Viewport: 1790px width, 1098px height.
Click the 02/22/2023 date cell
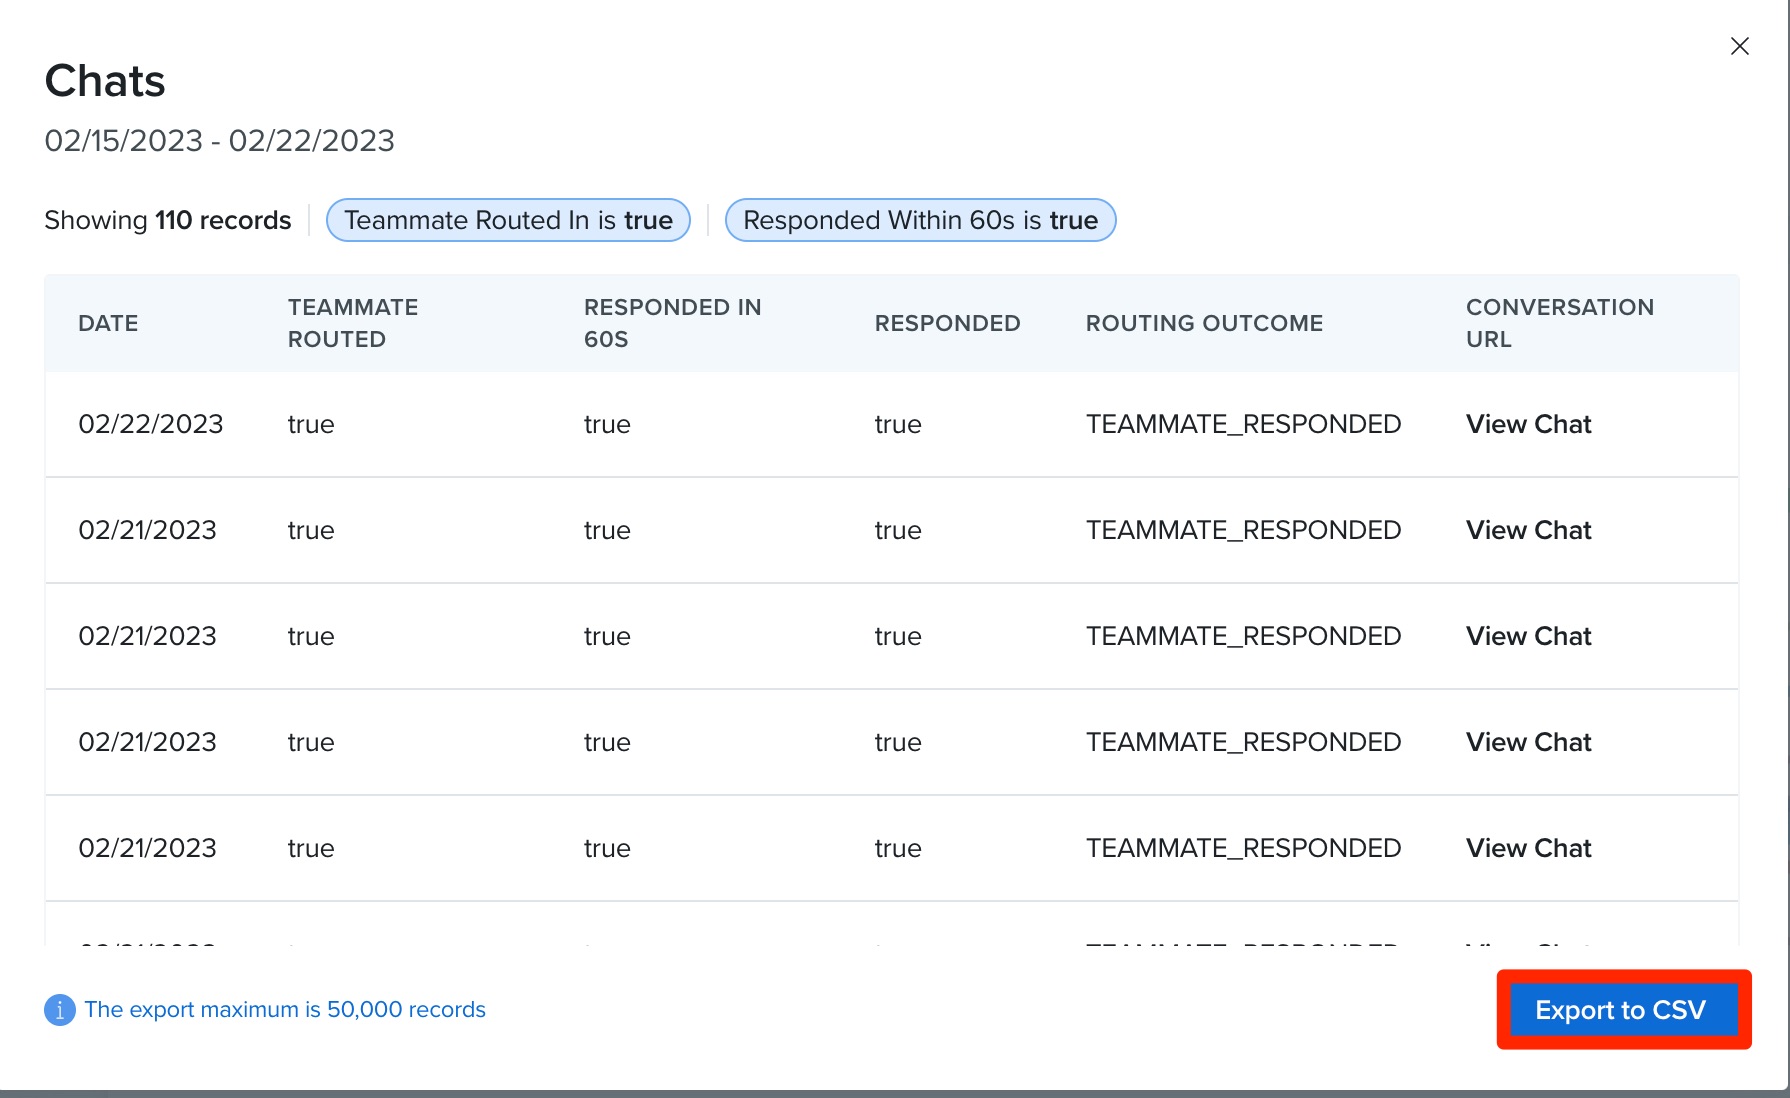pyautogui.click(x=151, y=424)
